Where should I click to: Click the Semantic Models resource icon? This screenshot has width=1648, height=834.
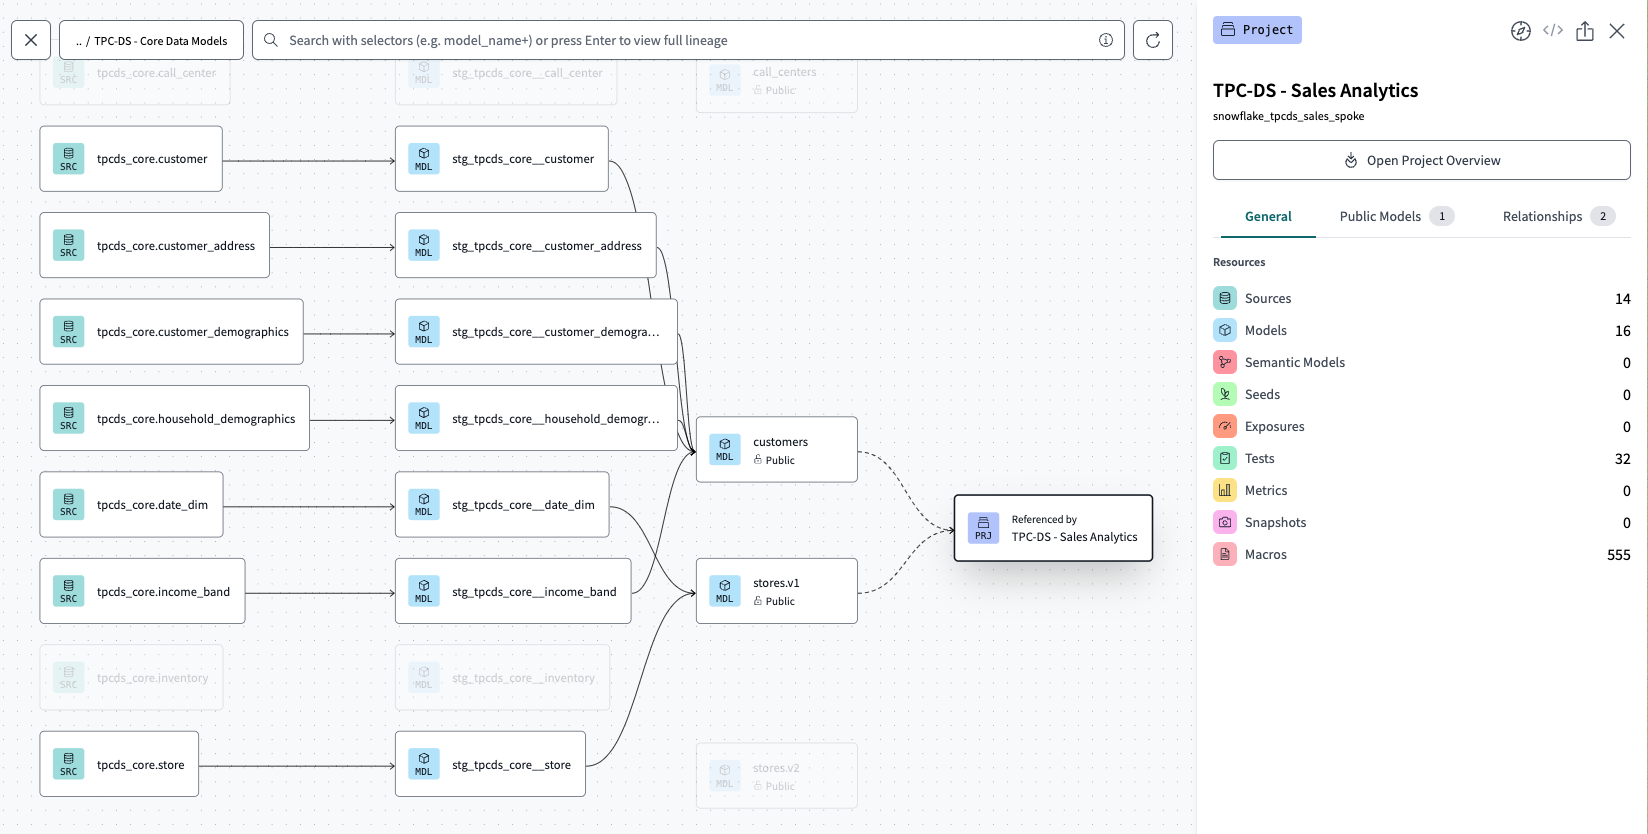click(1225, 363)
